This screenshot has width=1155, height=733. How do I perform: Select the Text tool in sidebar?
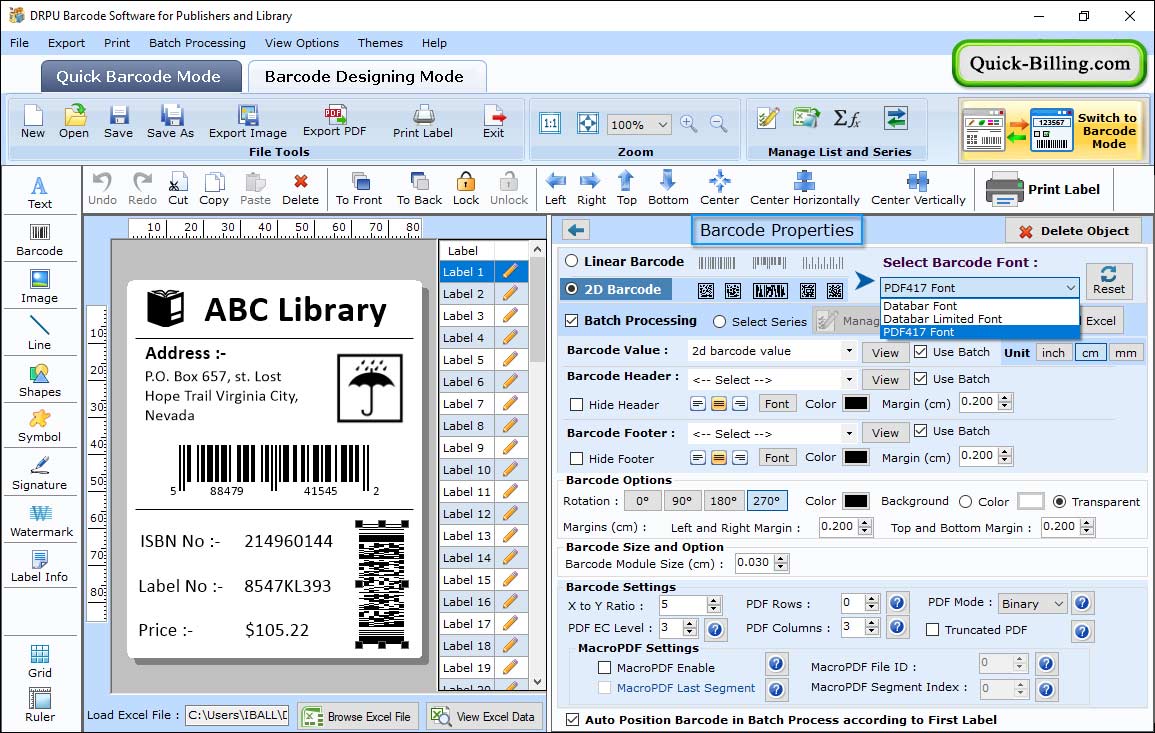[40, 193]
